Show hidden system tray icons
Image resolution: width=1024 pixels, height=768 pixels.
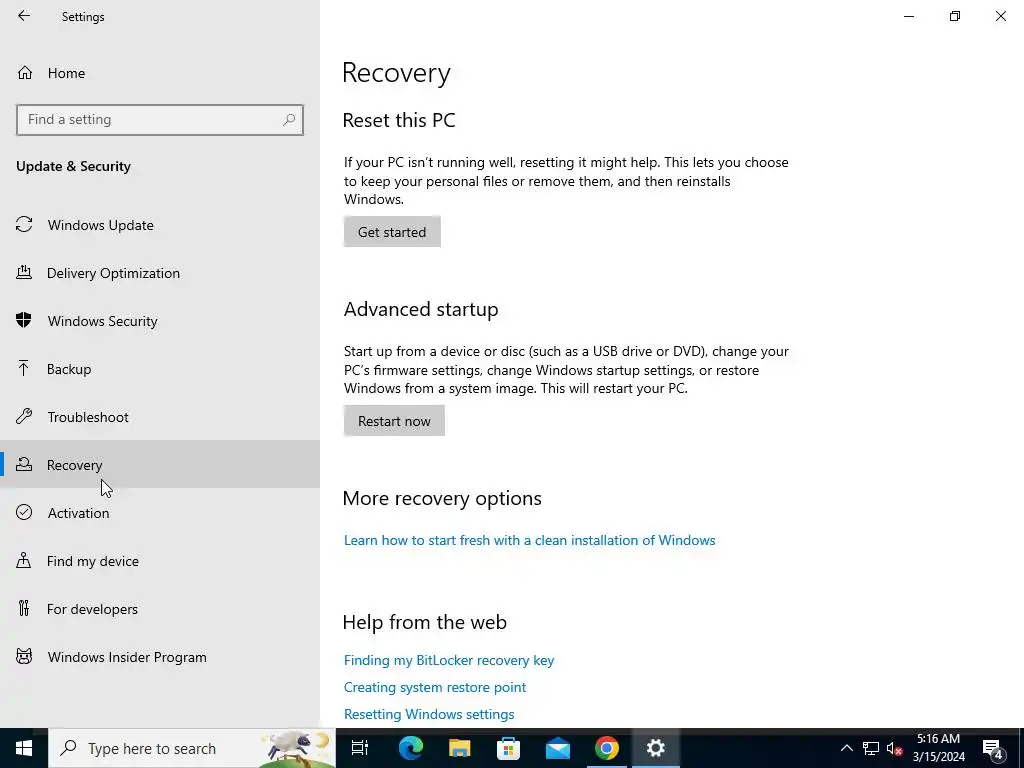(x=846, y=748)
